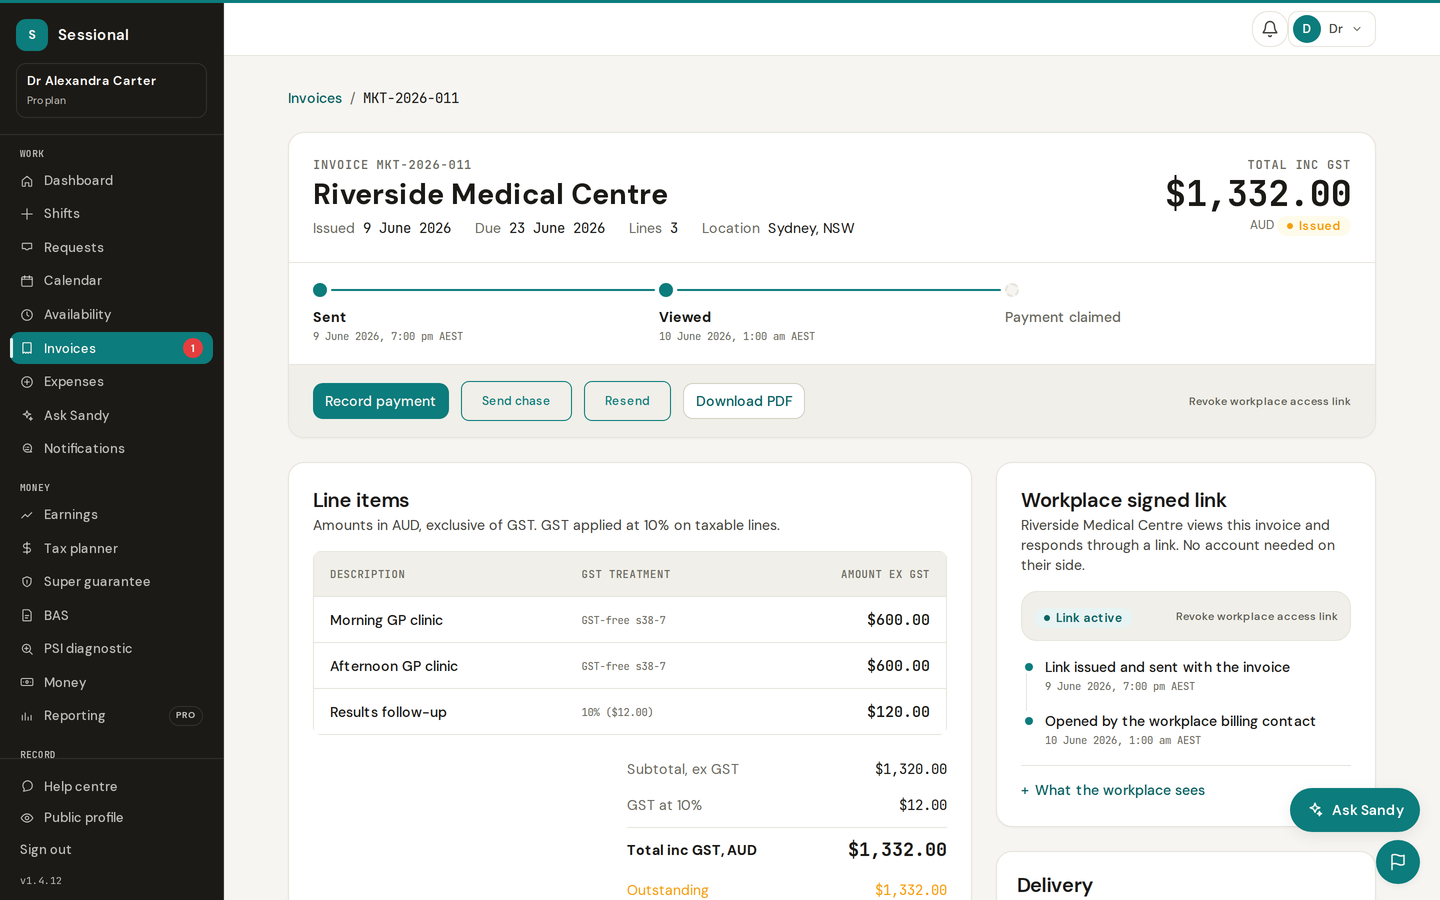This screenshot has width=1440, height=900.
Task: Click the Afternoon GP clinic row
Action: tap(630, 666)
